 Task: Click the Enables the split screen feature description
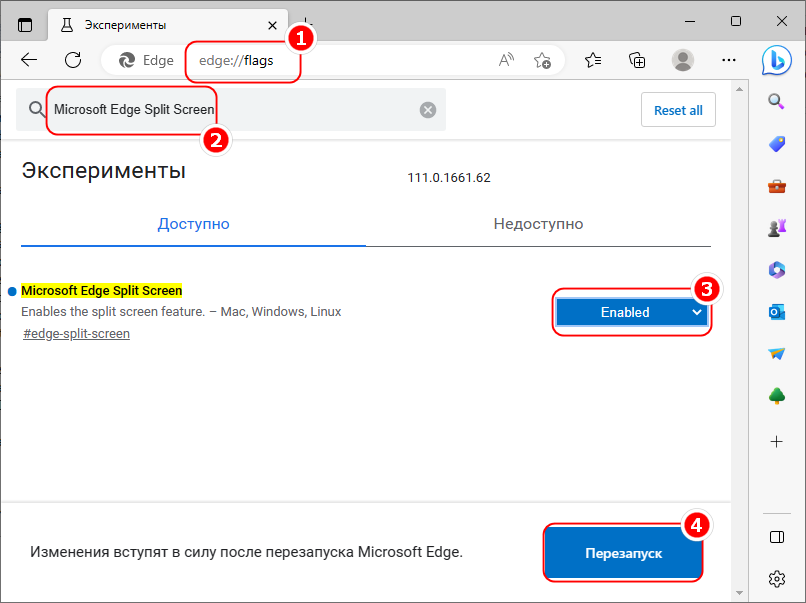pyautogui.click(x=181, y=312)
